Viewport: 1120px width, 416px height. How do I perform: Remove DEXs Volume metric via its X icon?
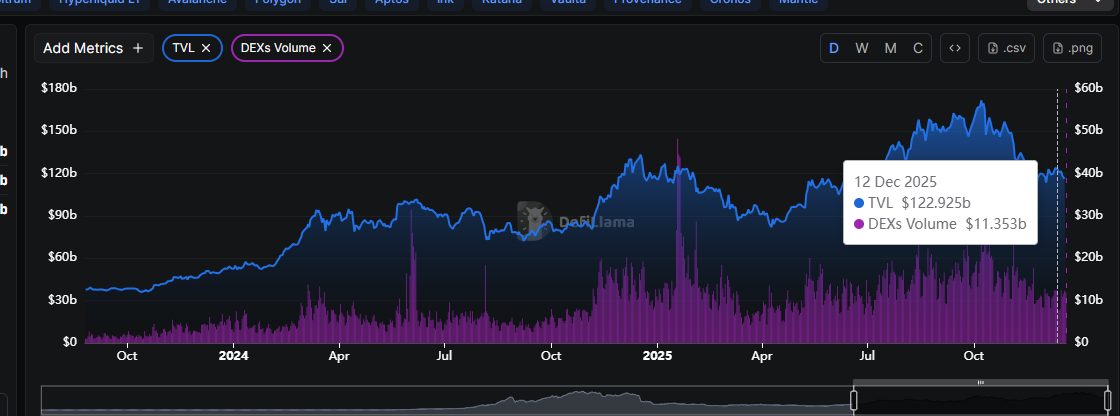[326, 48]
